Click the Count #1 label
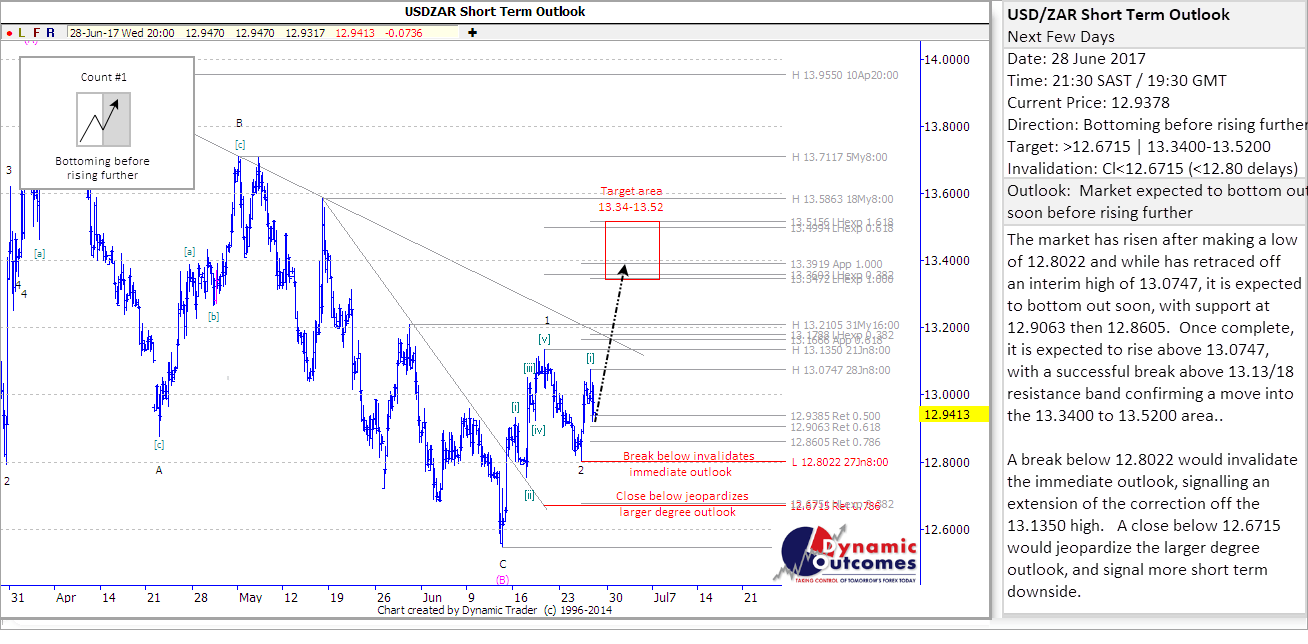Image resolution: width=1308 pixels, height=644 pixels. pyautogui.click(x=104, y=77)
